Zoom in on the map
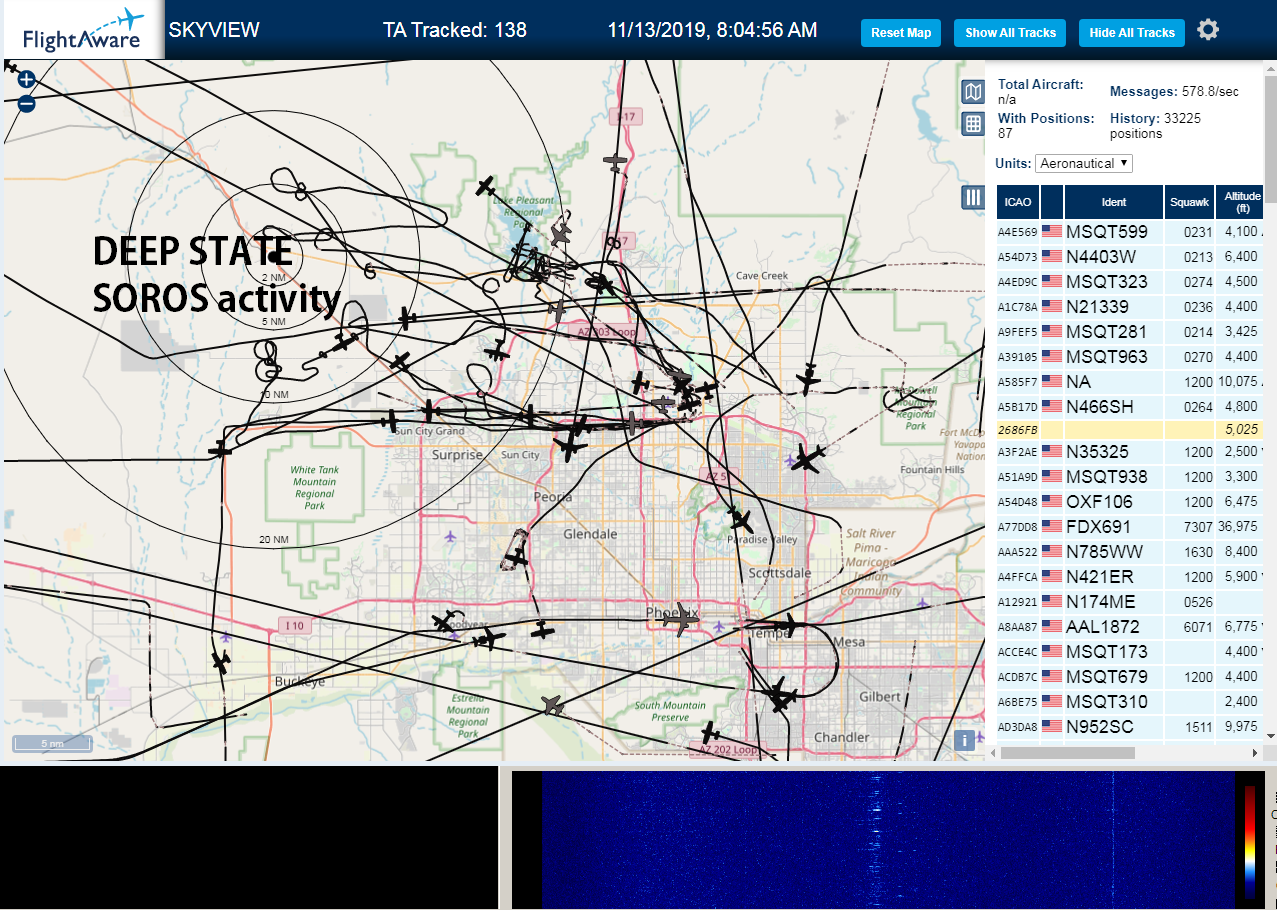 click(x=26, y=79)
